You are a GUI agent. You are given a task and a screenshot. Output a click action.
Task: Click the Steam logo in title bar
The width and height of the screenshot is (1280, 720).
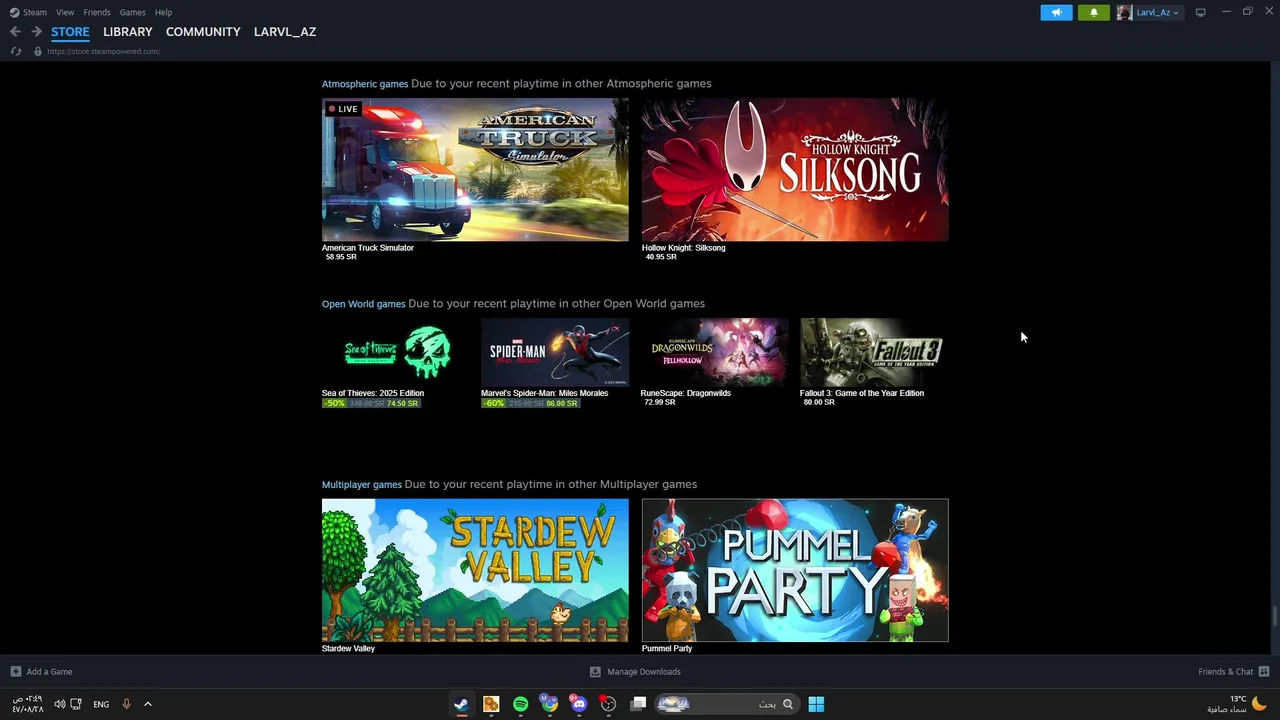[14, 12]
